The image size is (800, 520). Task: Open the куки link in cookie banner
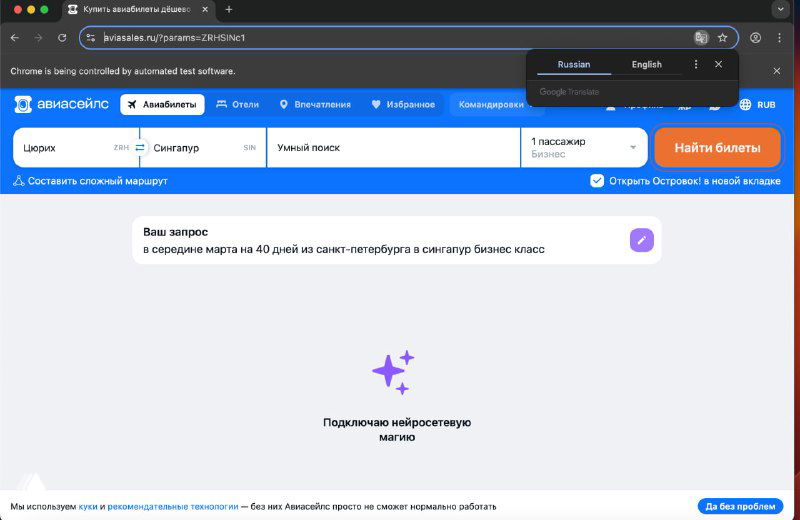click(x=88, y=506)
